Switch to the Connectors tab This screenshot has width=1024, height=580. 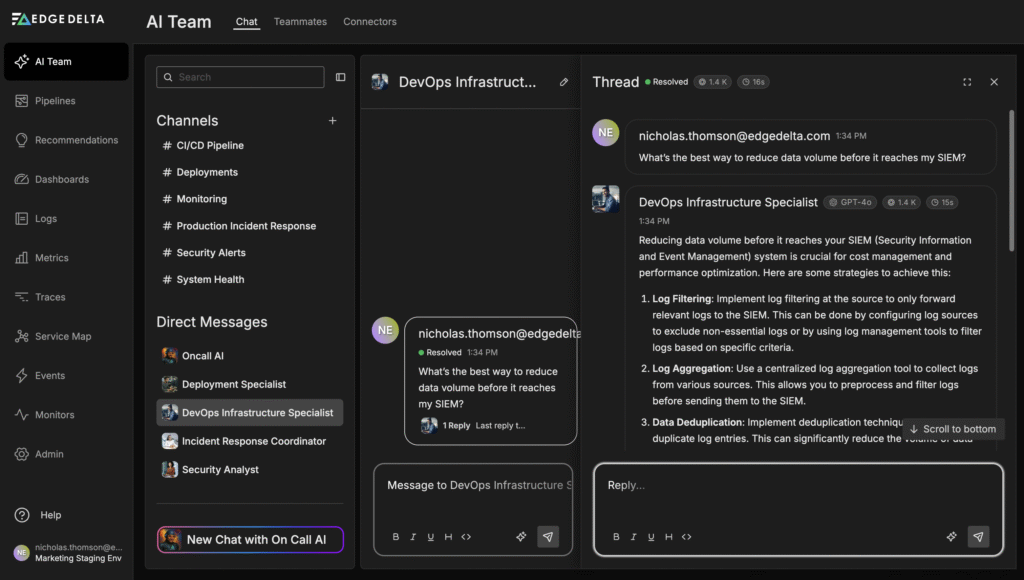point(370,22)
